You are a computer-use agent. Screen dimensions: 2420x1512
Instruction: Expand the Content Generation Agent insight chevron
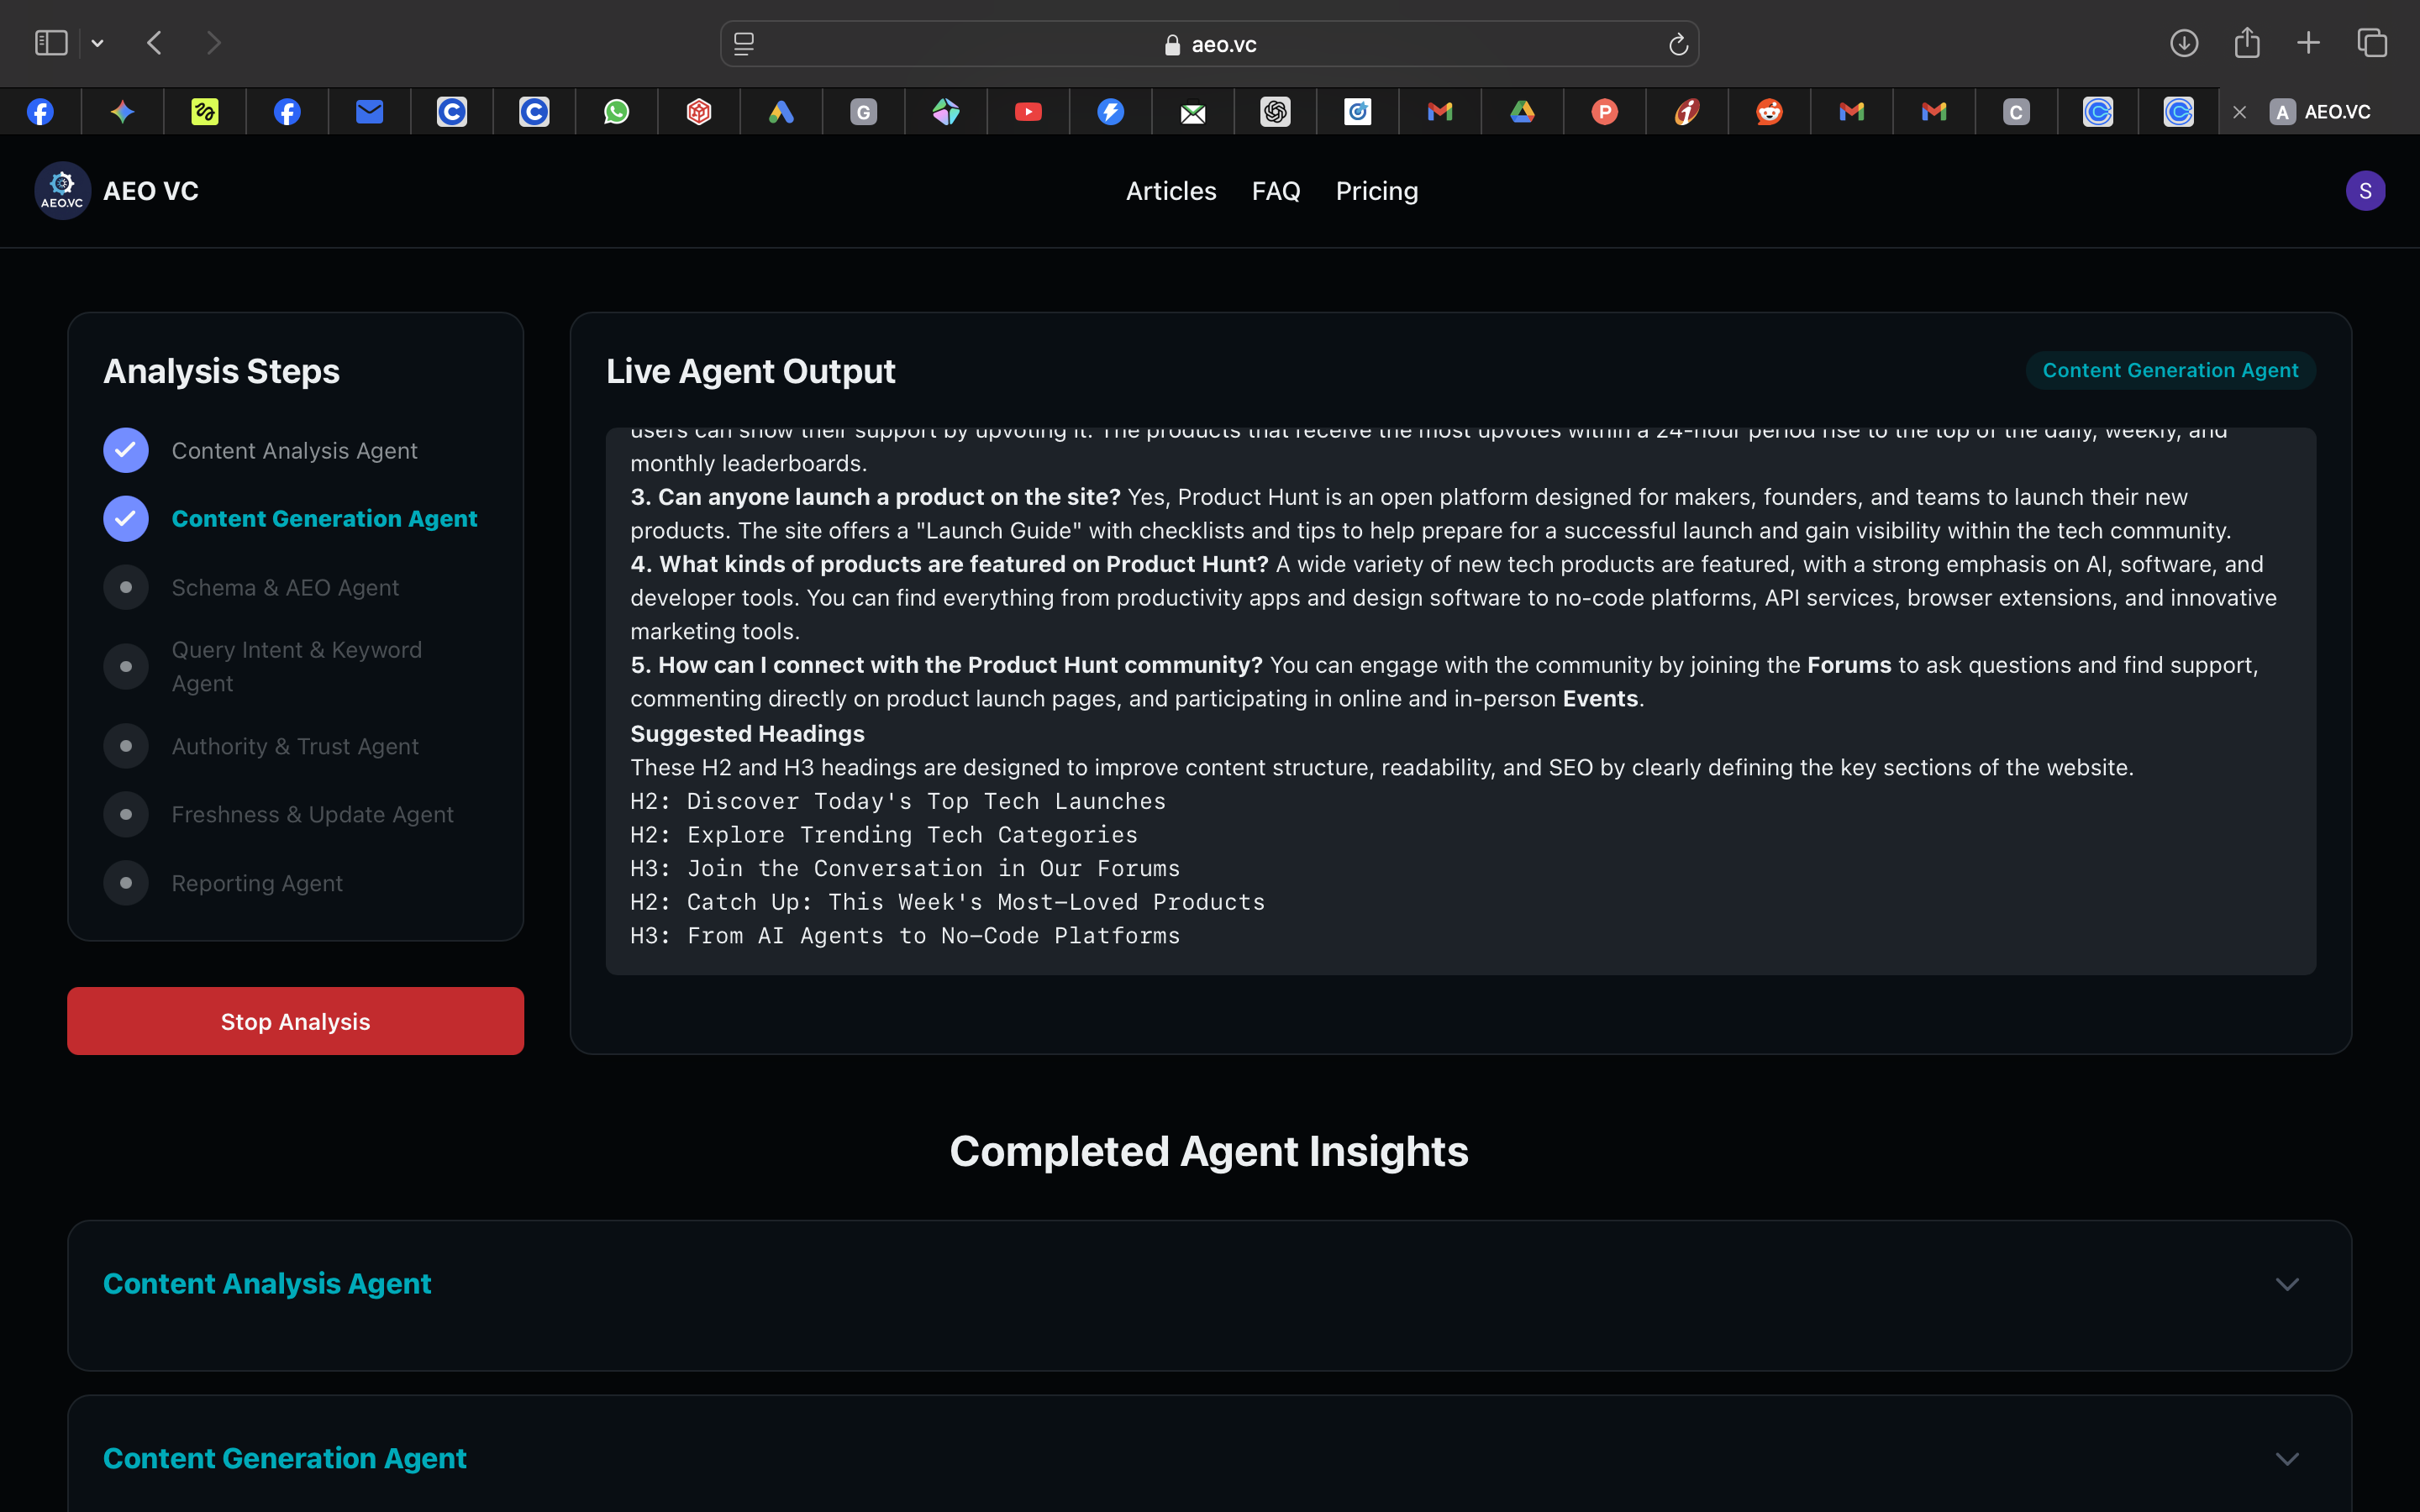2287,1459
